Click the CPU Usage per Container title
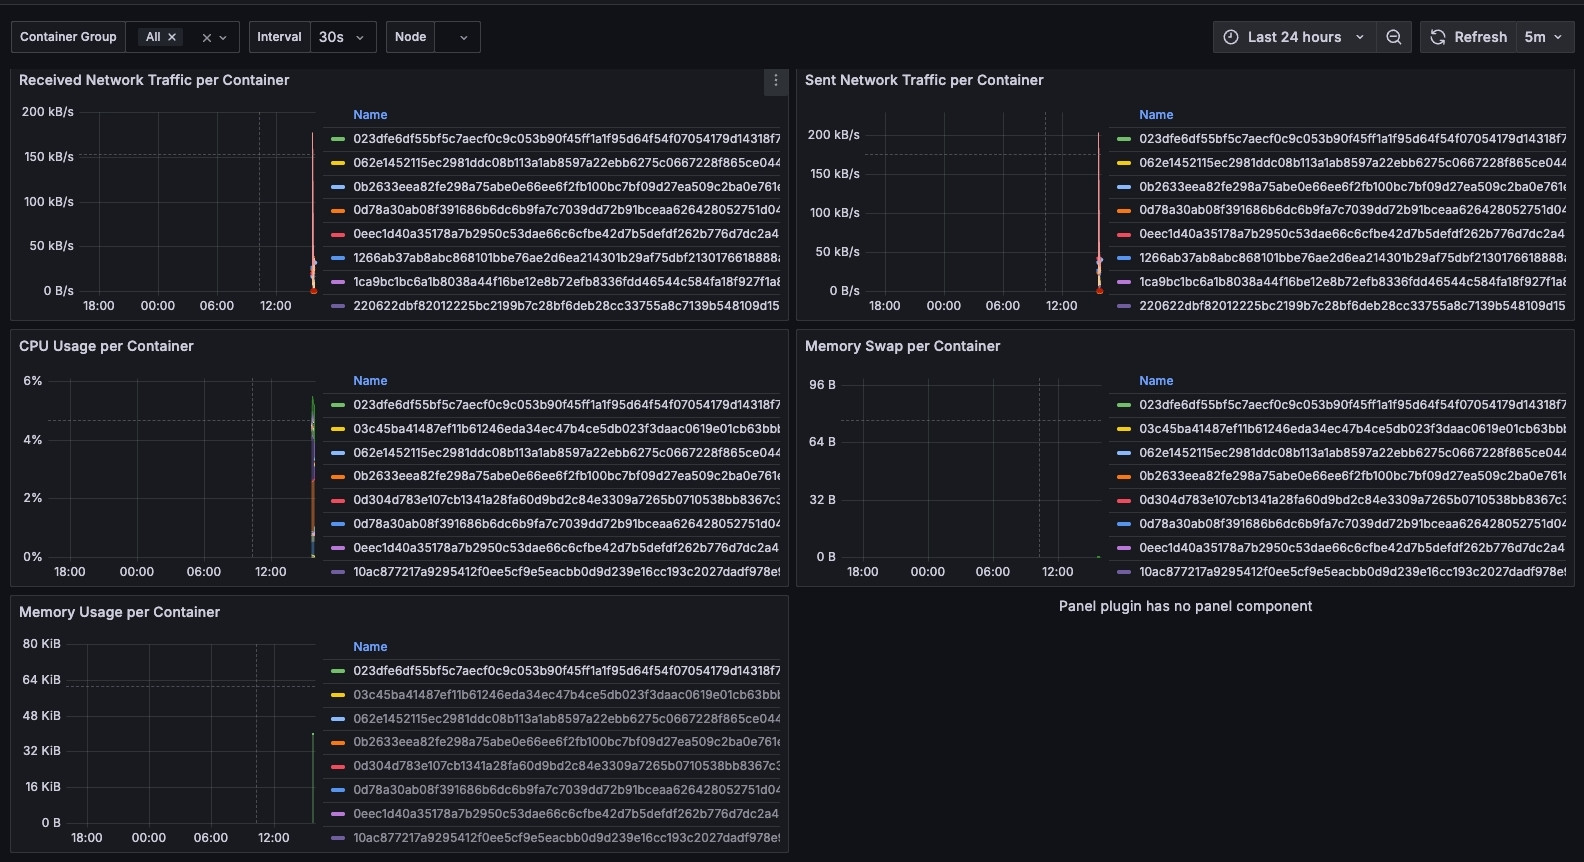1584x862 pixels. pyautogui.click(x=106, y=346)
